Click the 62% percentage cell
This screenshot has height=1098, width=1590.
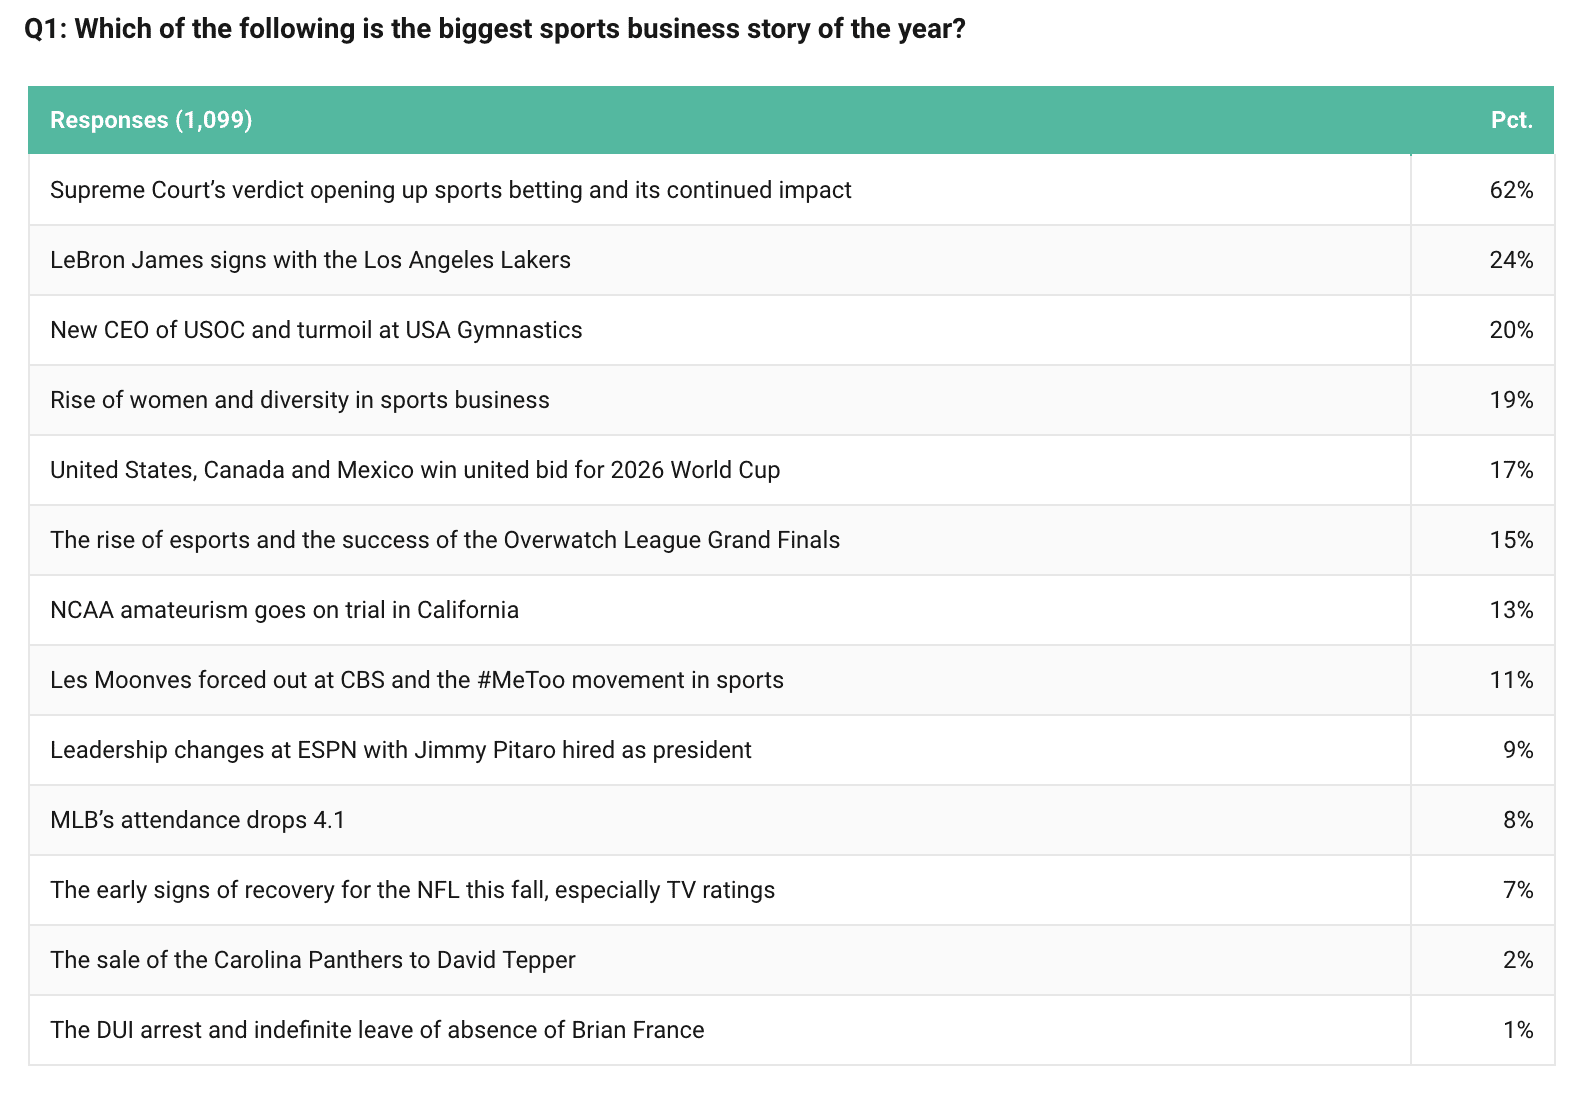click(x=1511, y=190)
